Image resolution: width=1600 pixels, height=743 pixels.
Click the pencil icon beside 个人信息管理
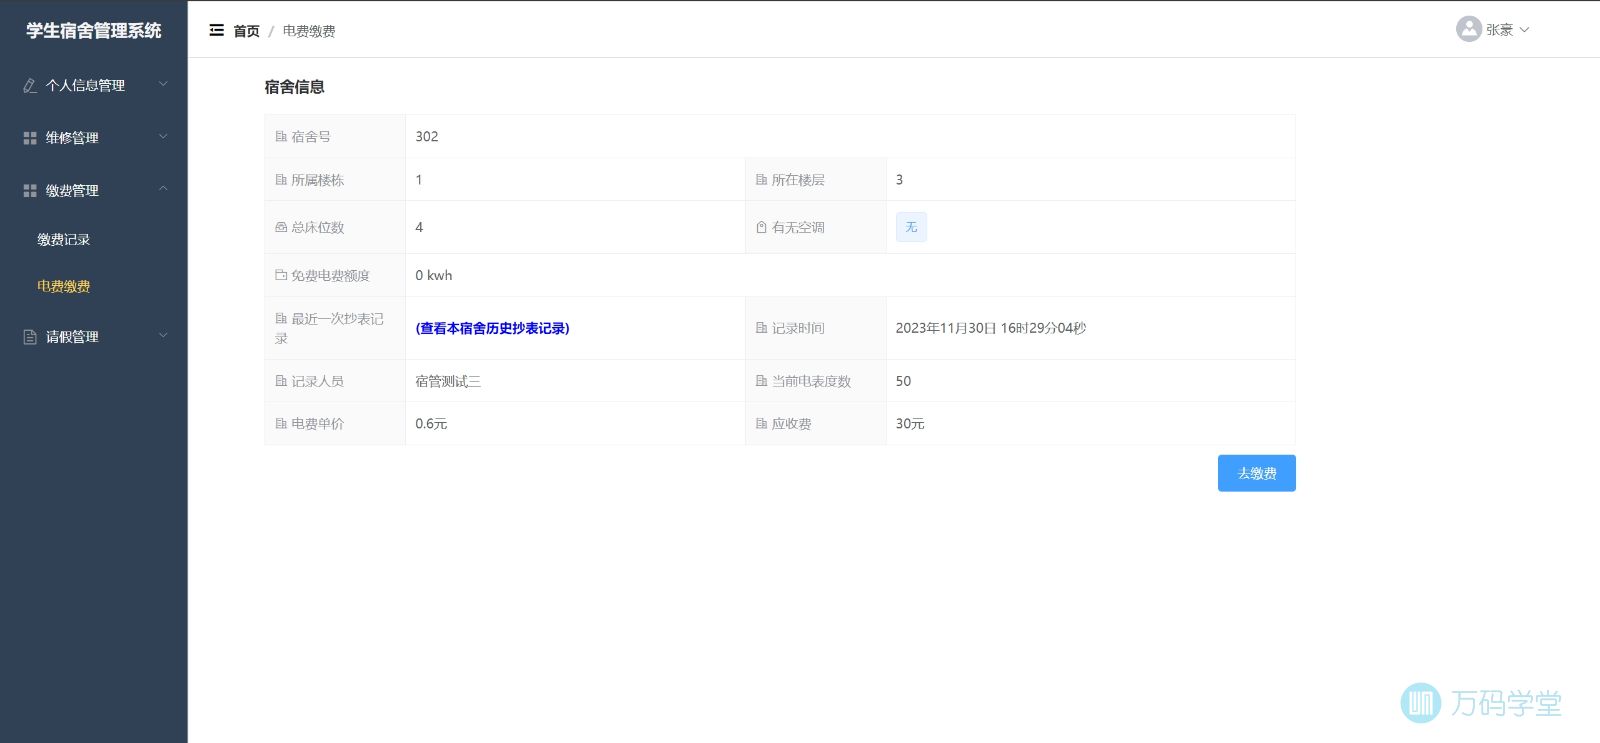(30, 86)
